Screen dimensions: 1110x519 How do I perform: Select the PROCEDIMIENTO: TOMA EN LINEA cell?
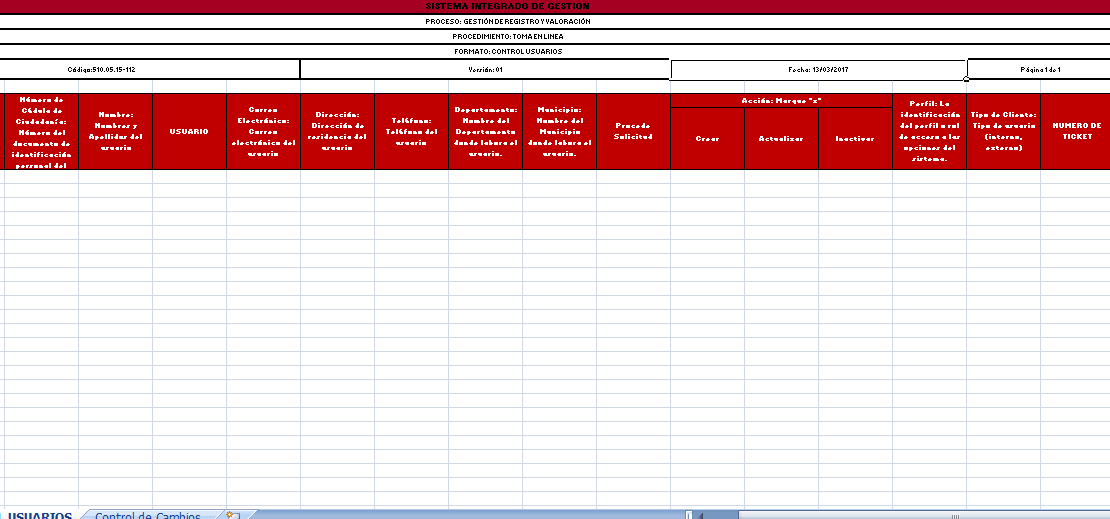[x=555, y=36]
